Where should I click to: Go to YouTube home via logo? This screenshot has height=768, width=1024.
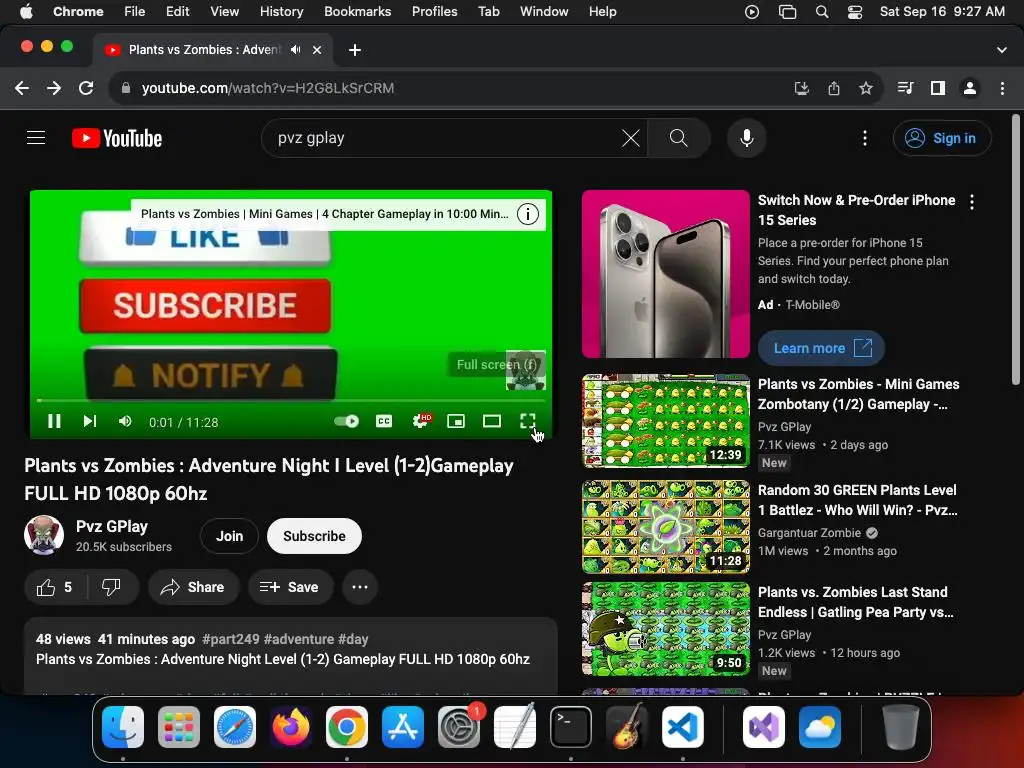[x=117, y=138]
